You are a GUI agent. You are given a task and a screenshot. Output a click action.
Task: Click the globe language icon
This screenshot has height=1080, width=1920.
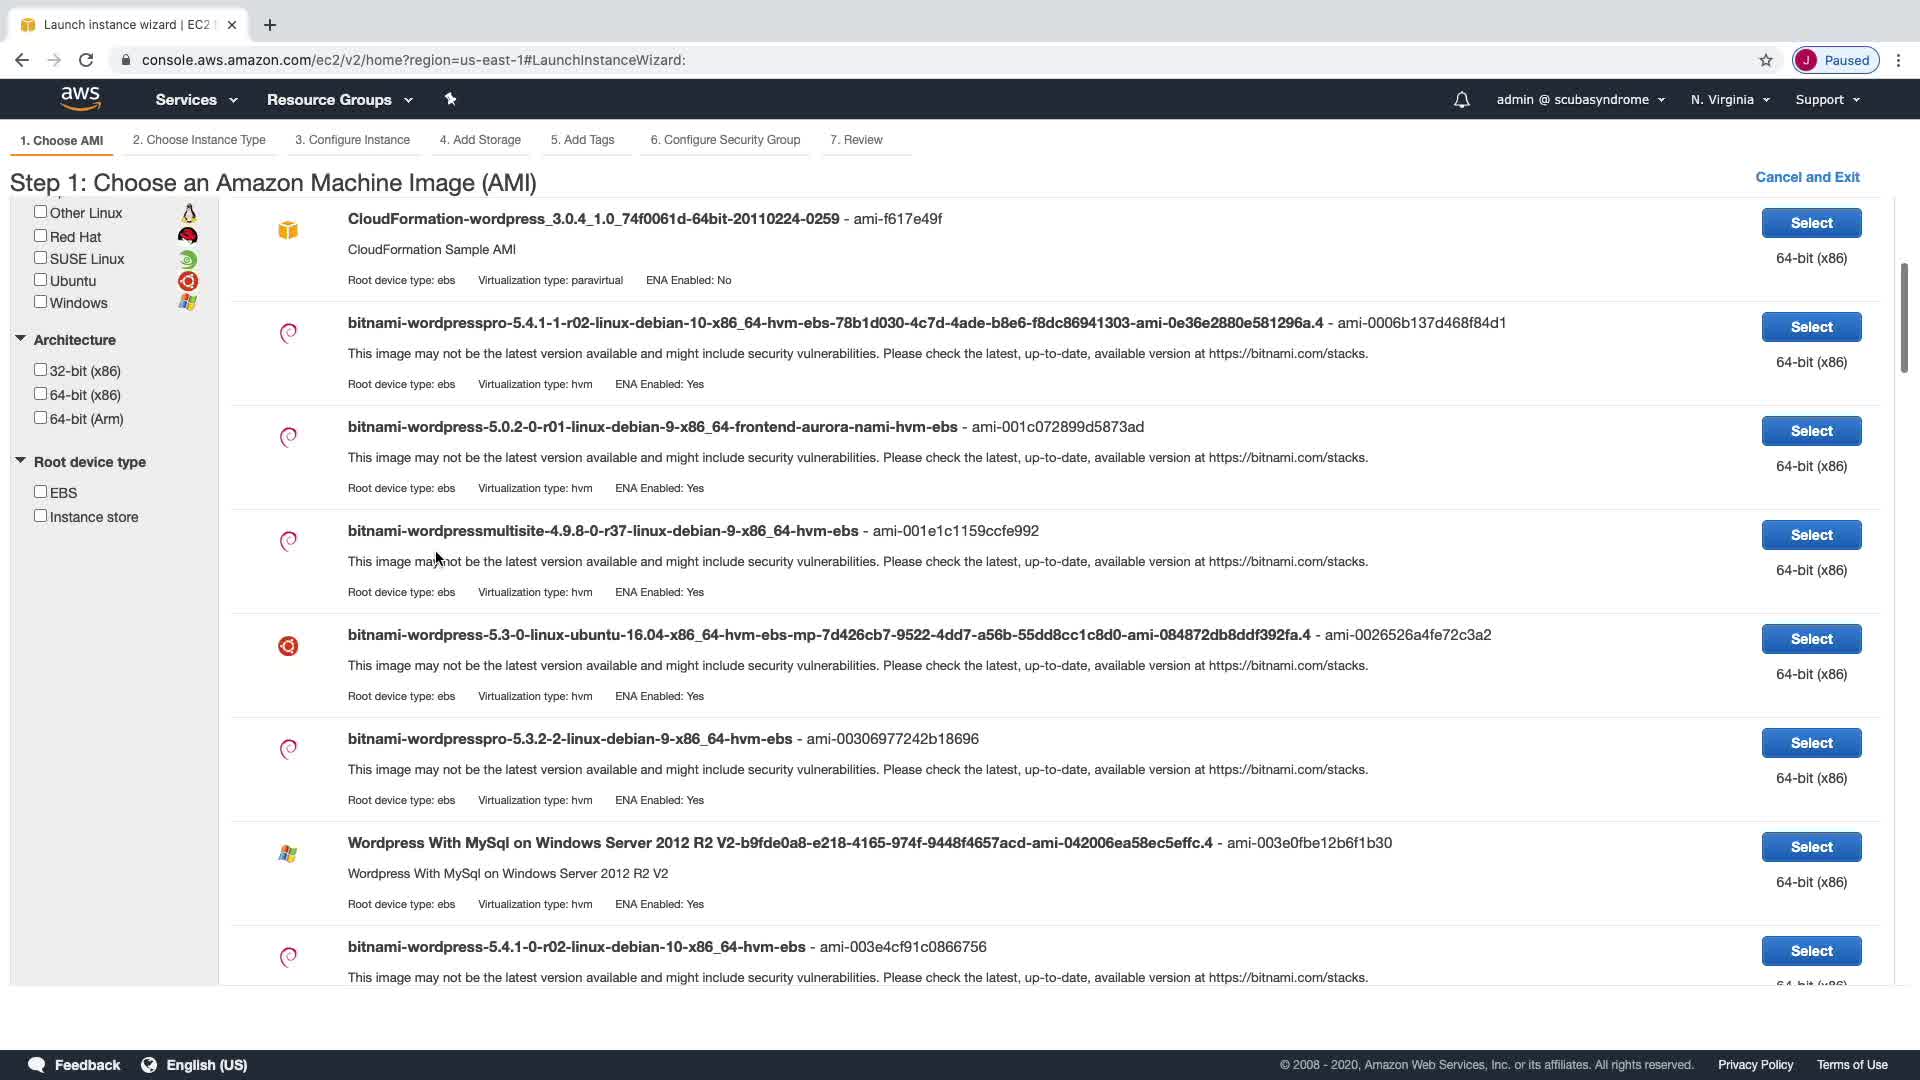pos(149,1065)
